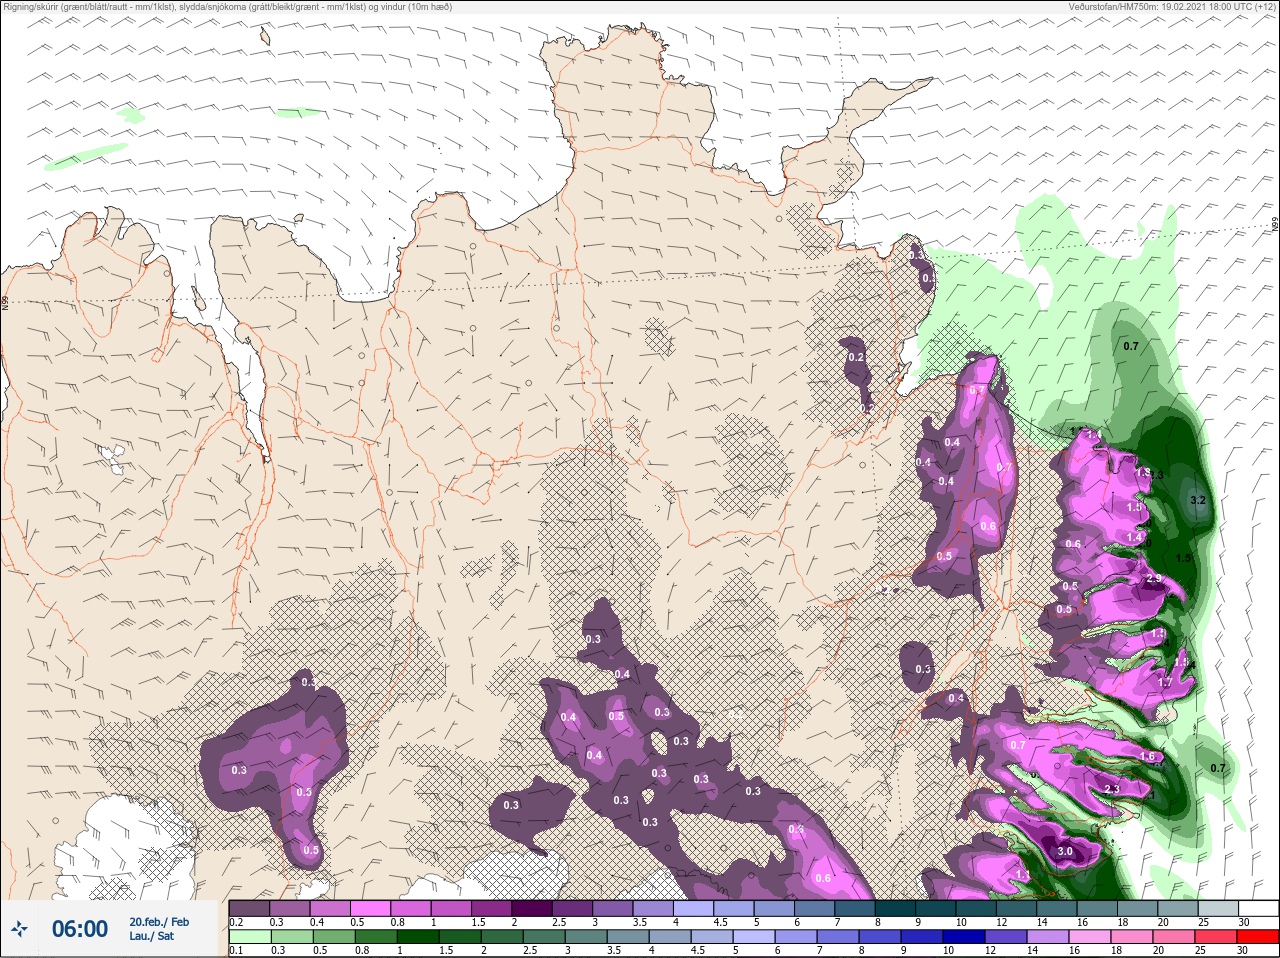The width and height of the screenshot is (1280, 958).
Task: Click the 2.9 precipitation value on the map
Action: click(1153, 579)
